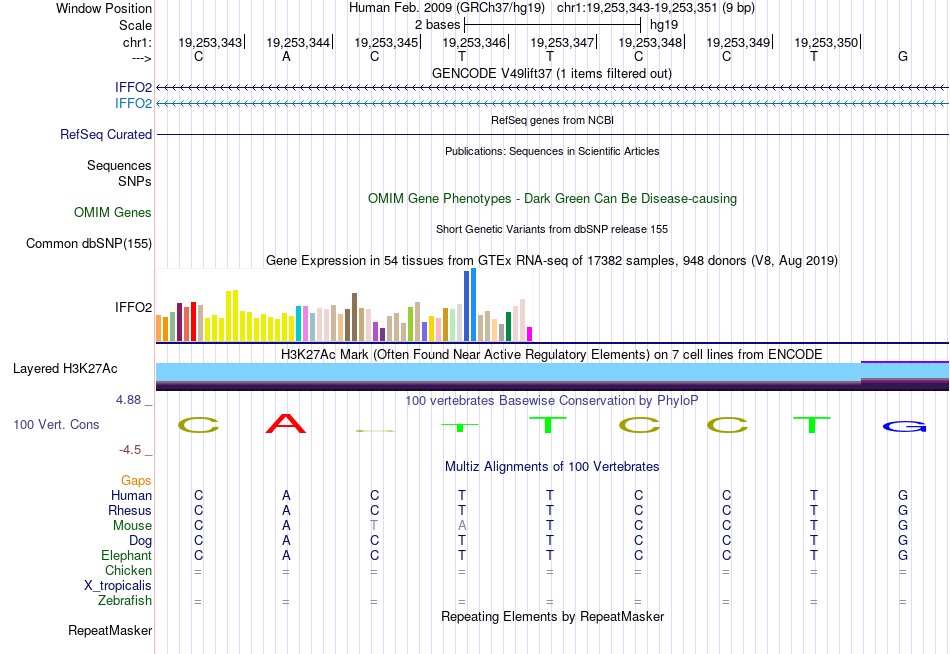This screenshot has width=950, height=654.
Task: Click the blue G in PhyloP conservation logo
Action: pos(904,427)
